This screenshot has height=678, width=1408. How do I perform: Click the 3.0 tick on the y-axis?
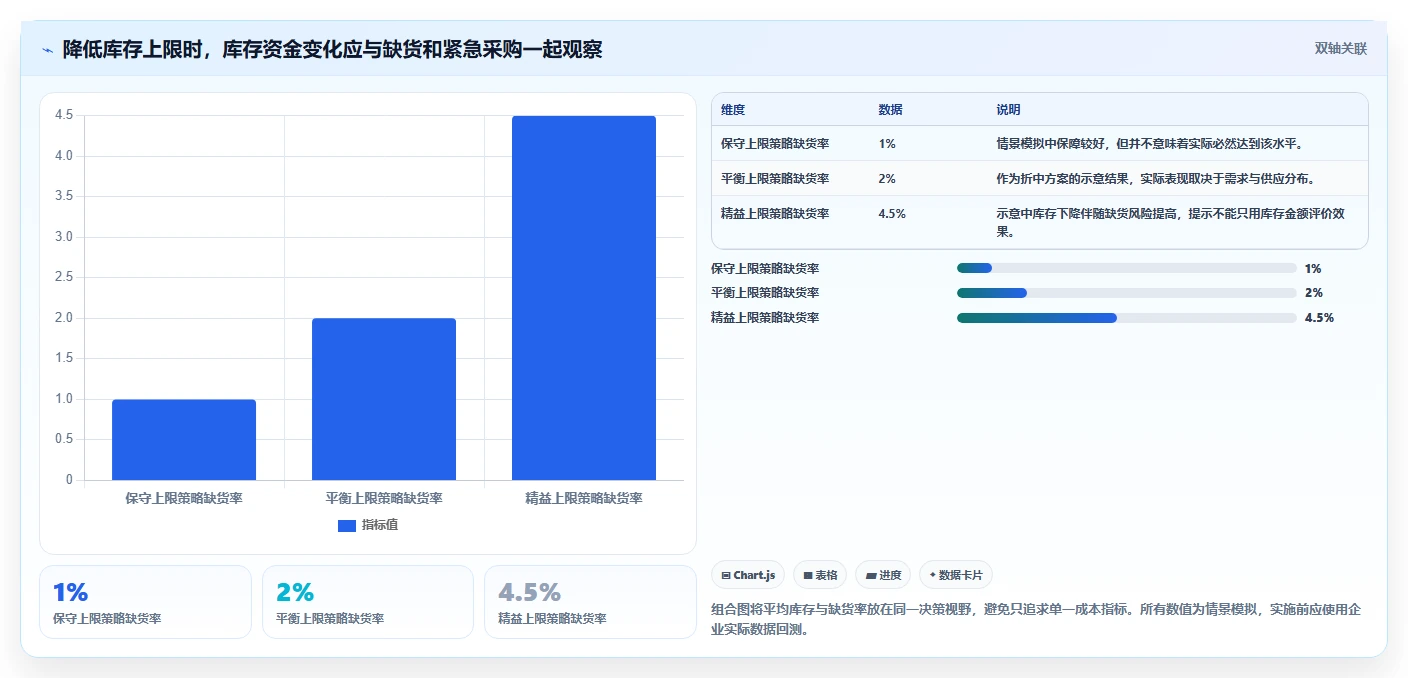point(64,237)
